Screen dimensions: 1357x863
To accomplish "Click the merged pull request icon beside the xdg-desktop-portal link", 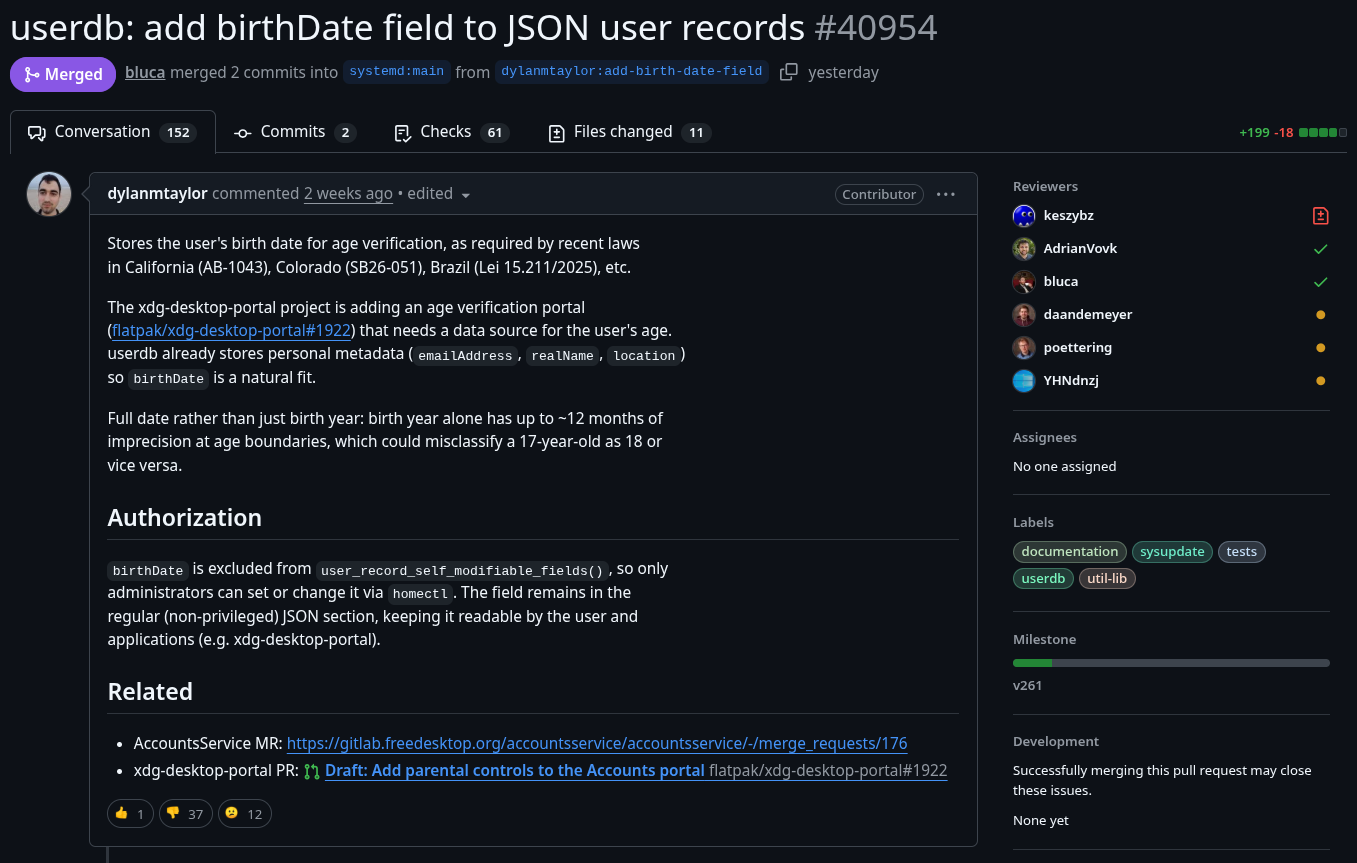I will (x=311, y=771).
